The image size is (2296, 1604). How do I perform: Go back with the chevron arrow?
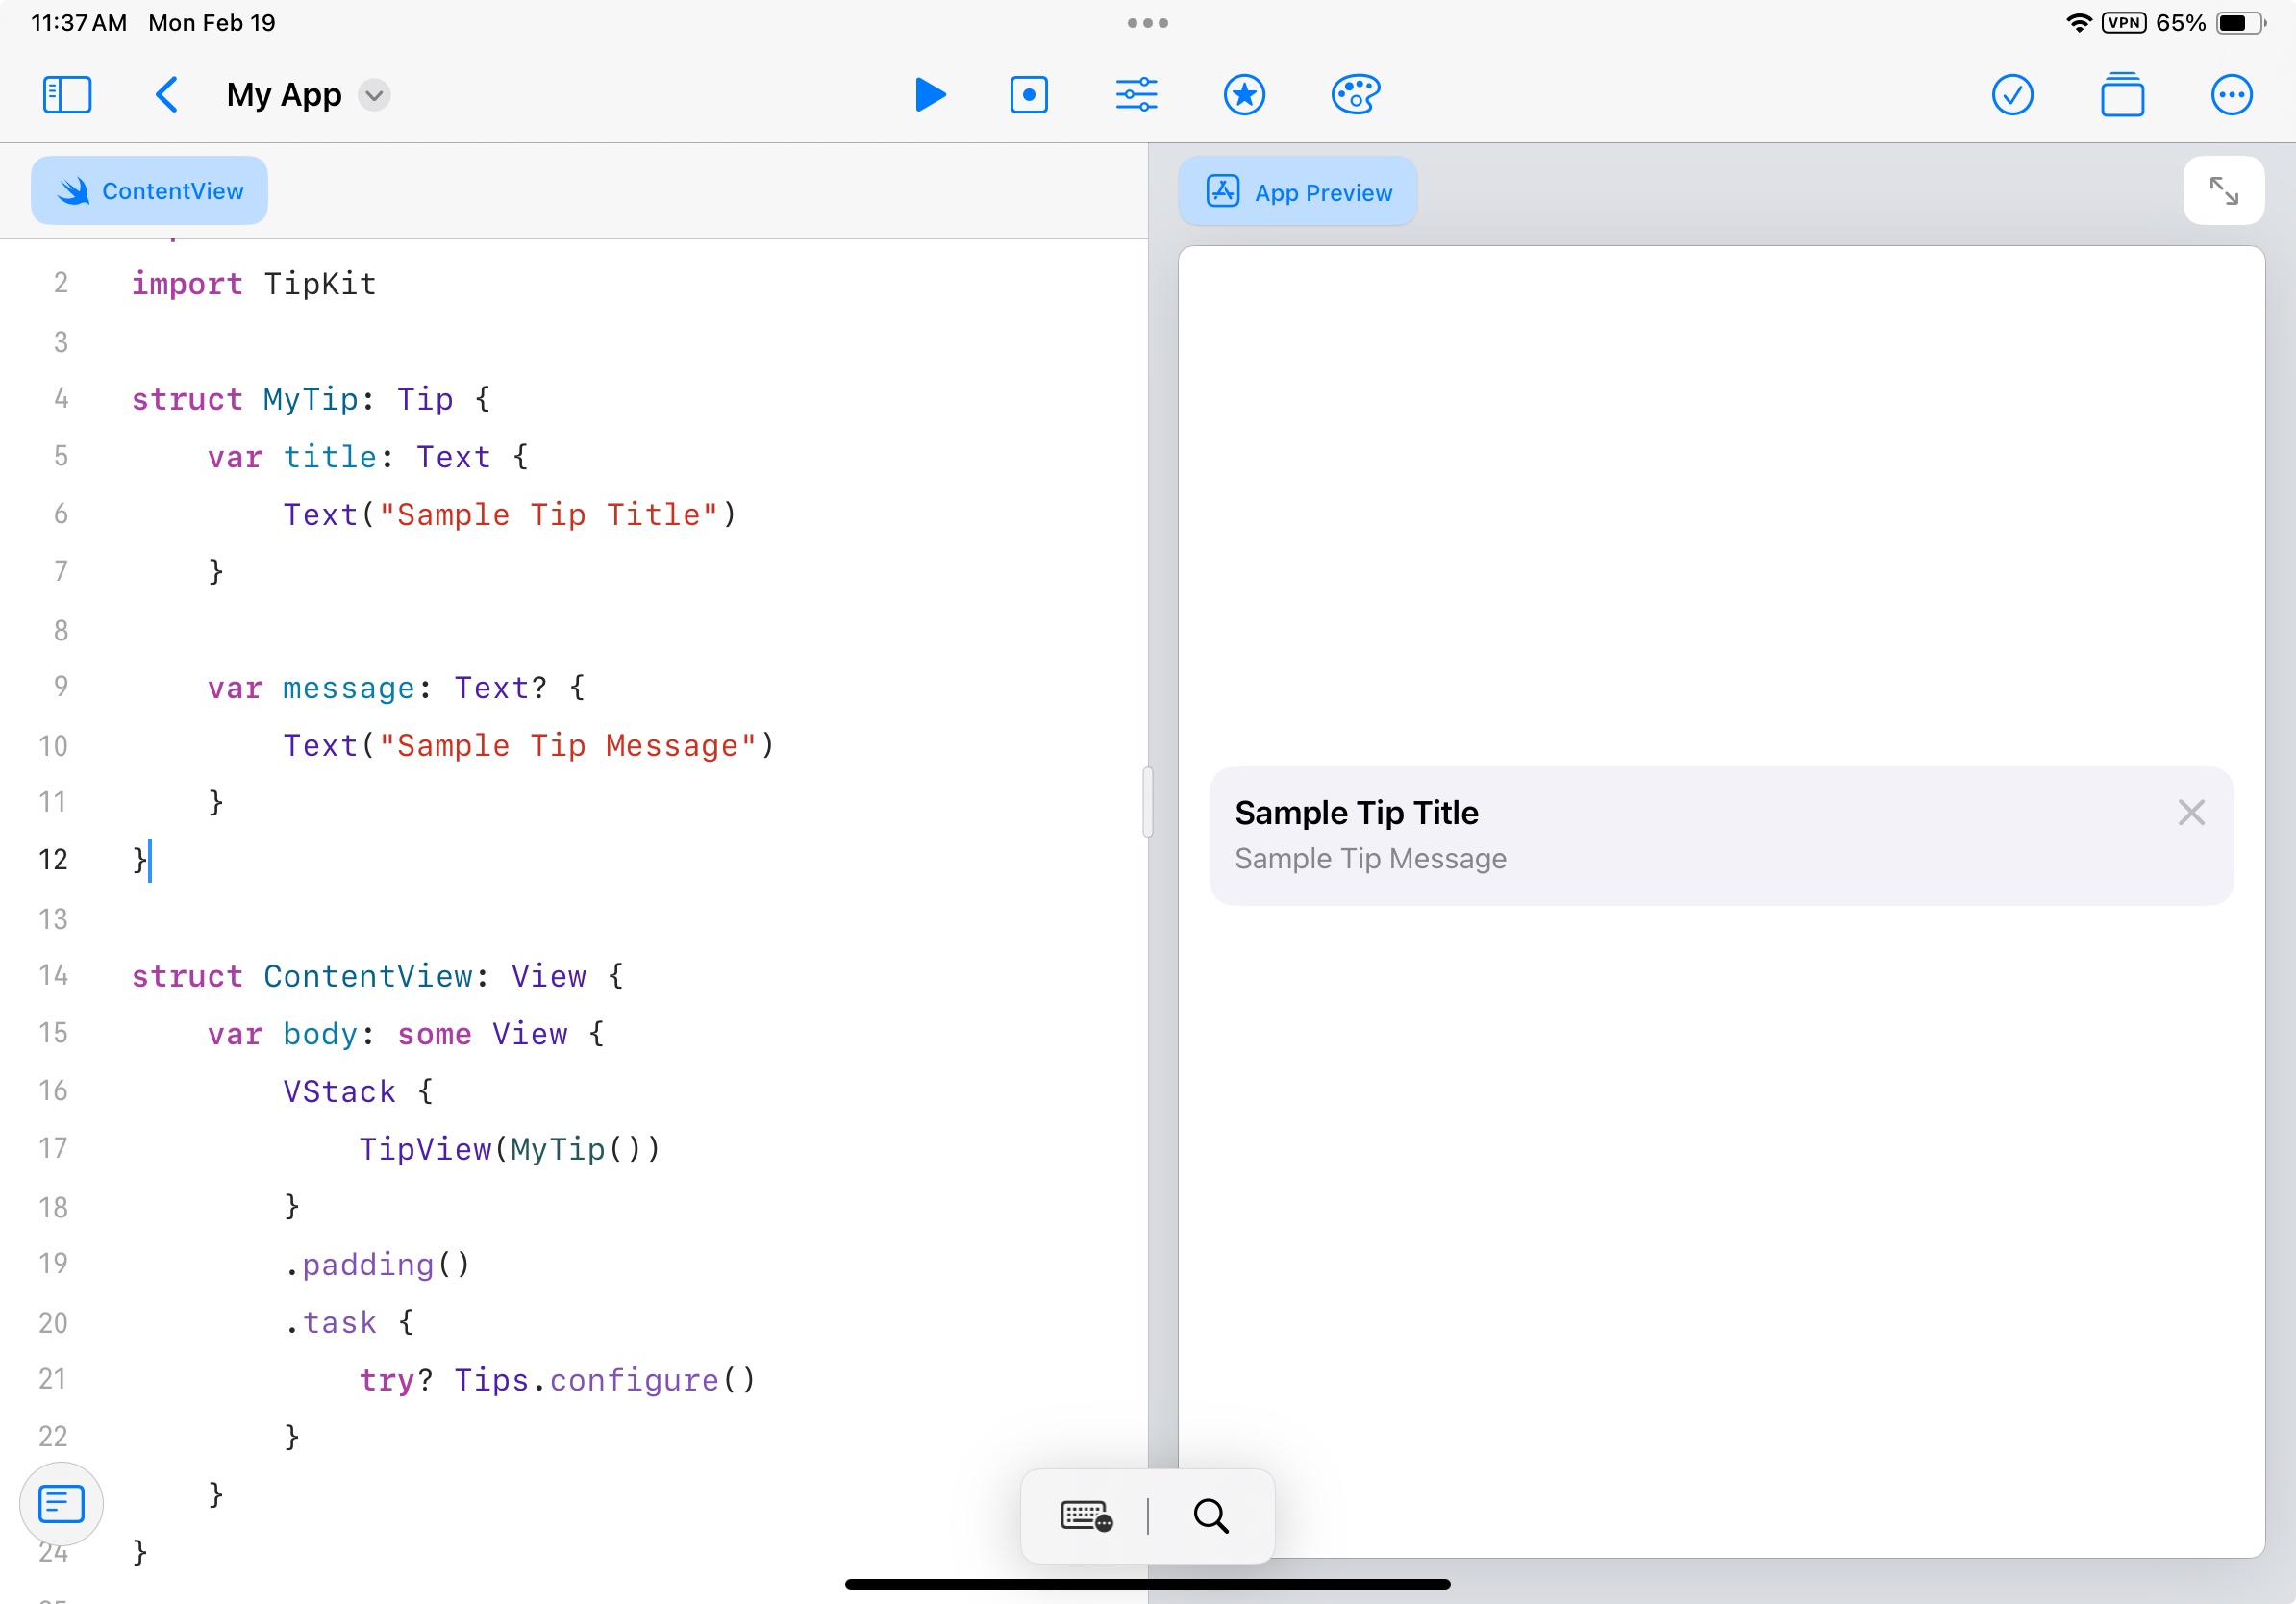167,95
